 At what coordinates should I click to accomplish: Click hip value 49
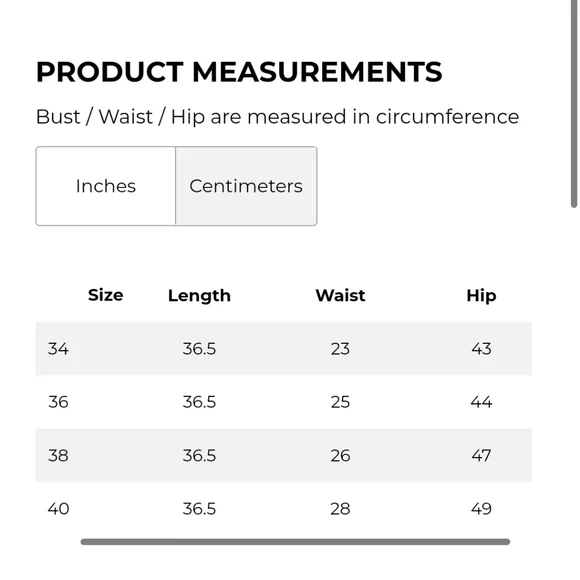[481, 509]
